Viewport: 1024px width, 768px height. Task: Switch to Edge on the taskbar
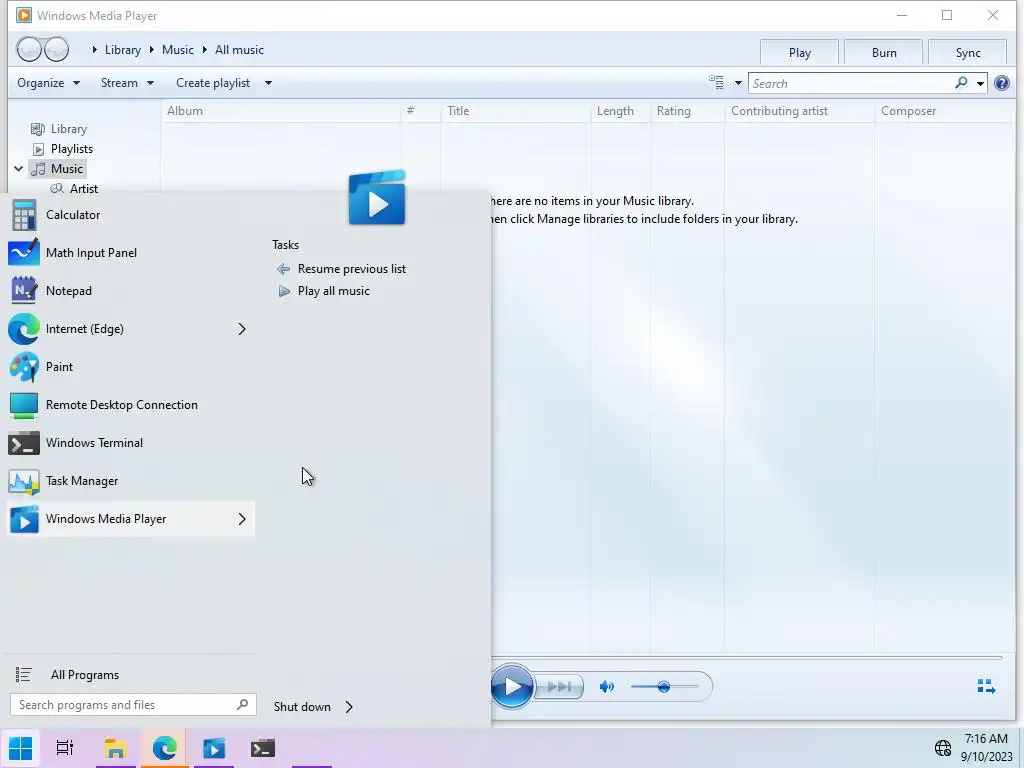165,748
